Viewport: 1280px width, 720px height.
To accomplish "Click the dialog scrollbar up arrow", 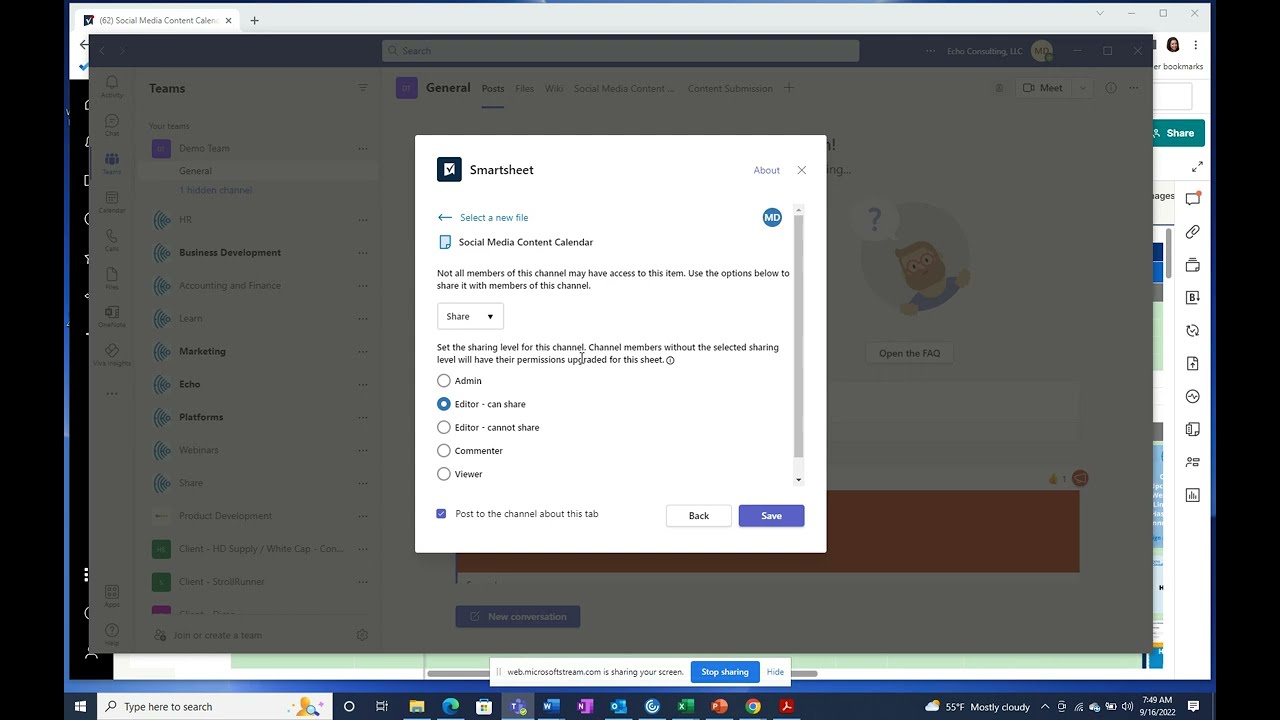I will point(798,210).
